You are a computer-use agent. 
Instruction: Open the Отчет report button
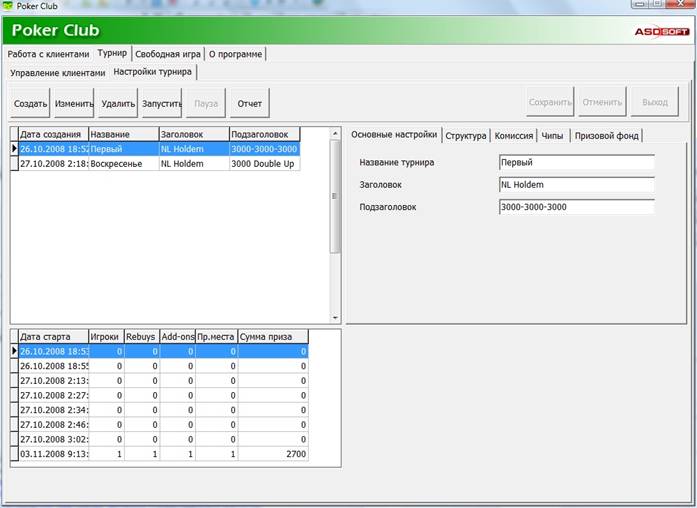[249, 103]
